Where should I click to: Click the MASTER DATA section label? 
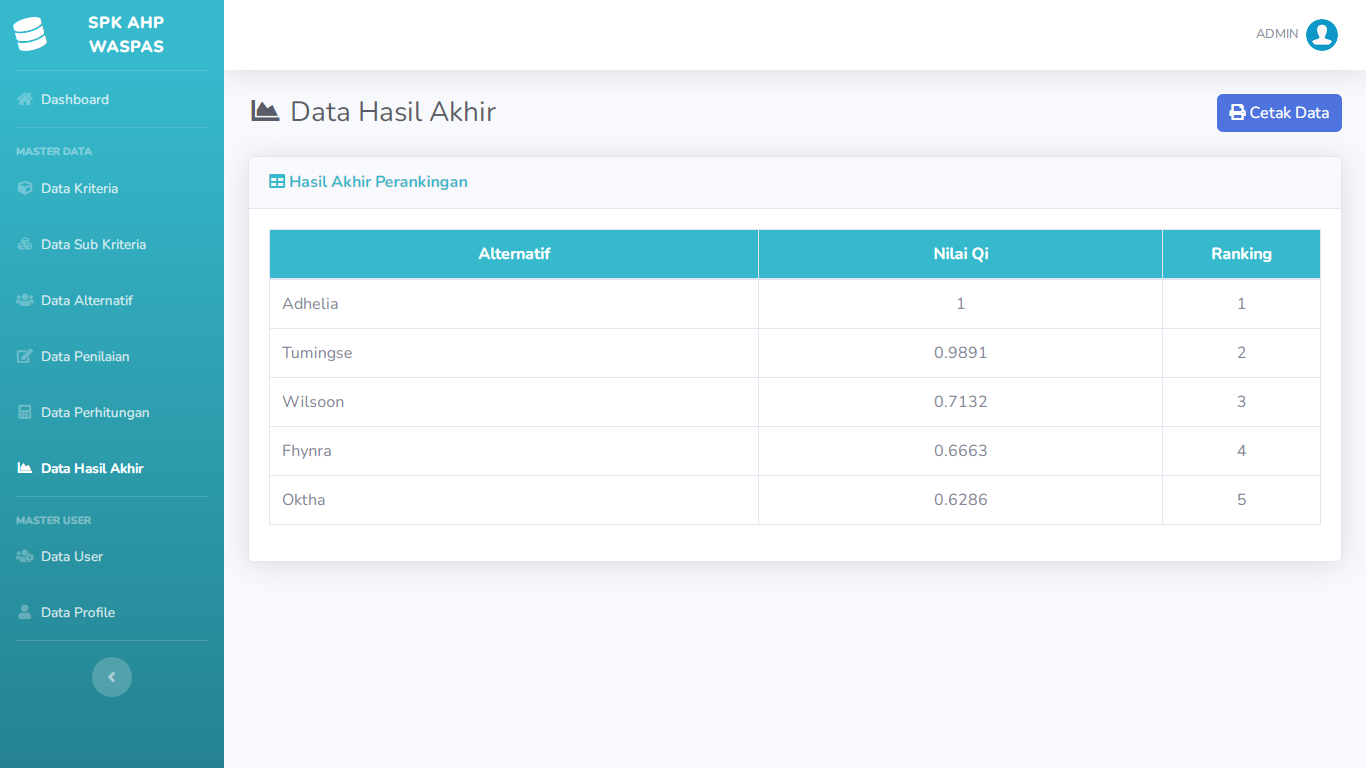point(54,152)
